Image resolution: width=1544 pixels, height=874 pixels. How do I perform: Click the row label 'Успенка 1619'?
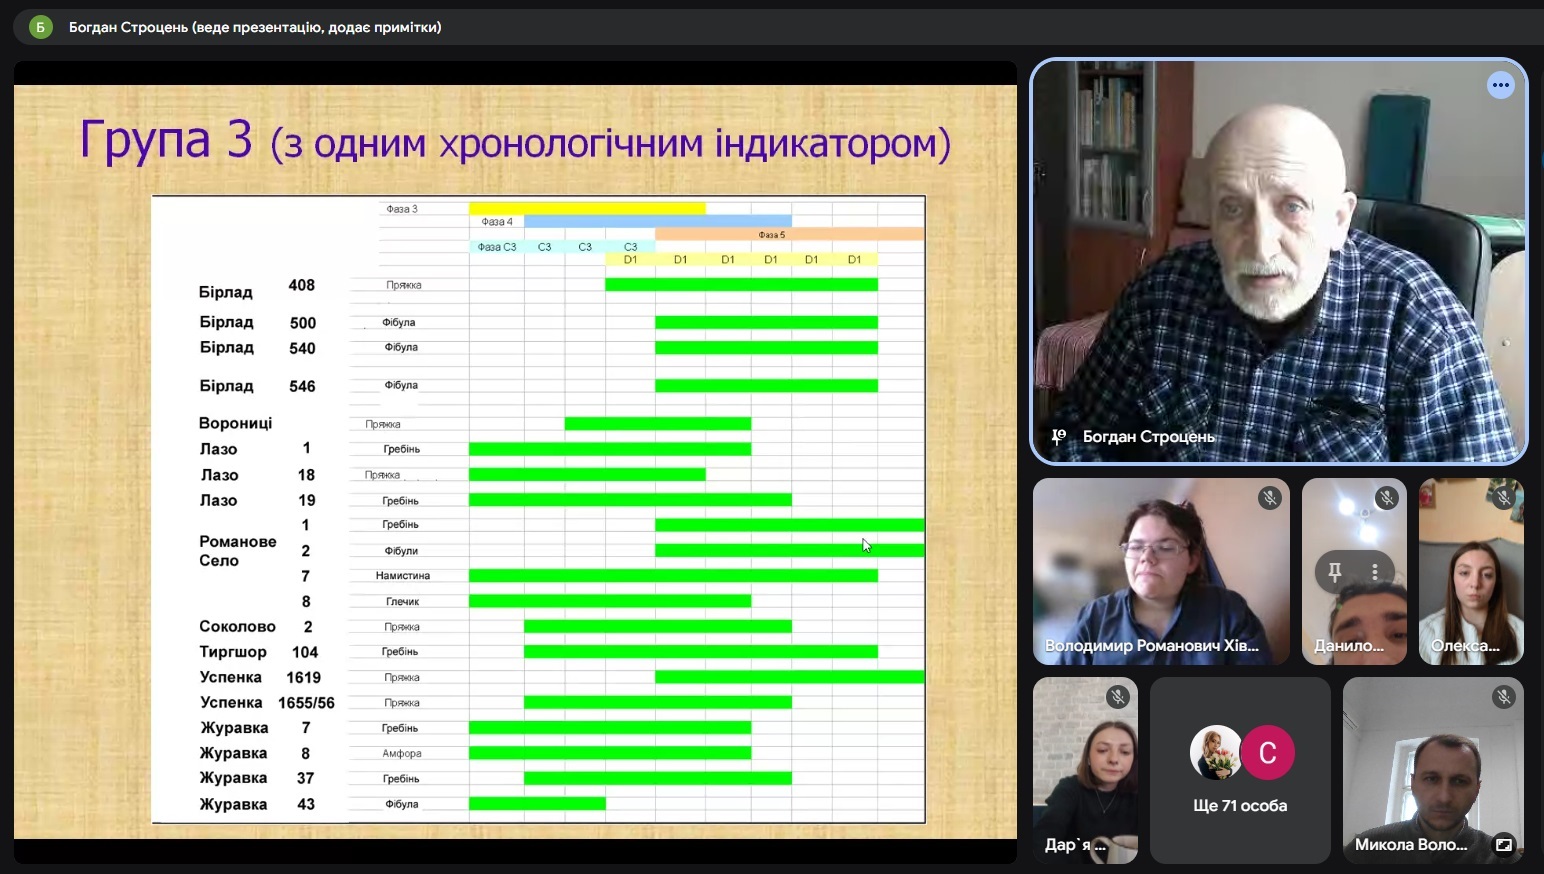(x=260, y=677)
